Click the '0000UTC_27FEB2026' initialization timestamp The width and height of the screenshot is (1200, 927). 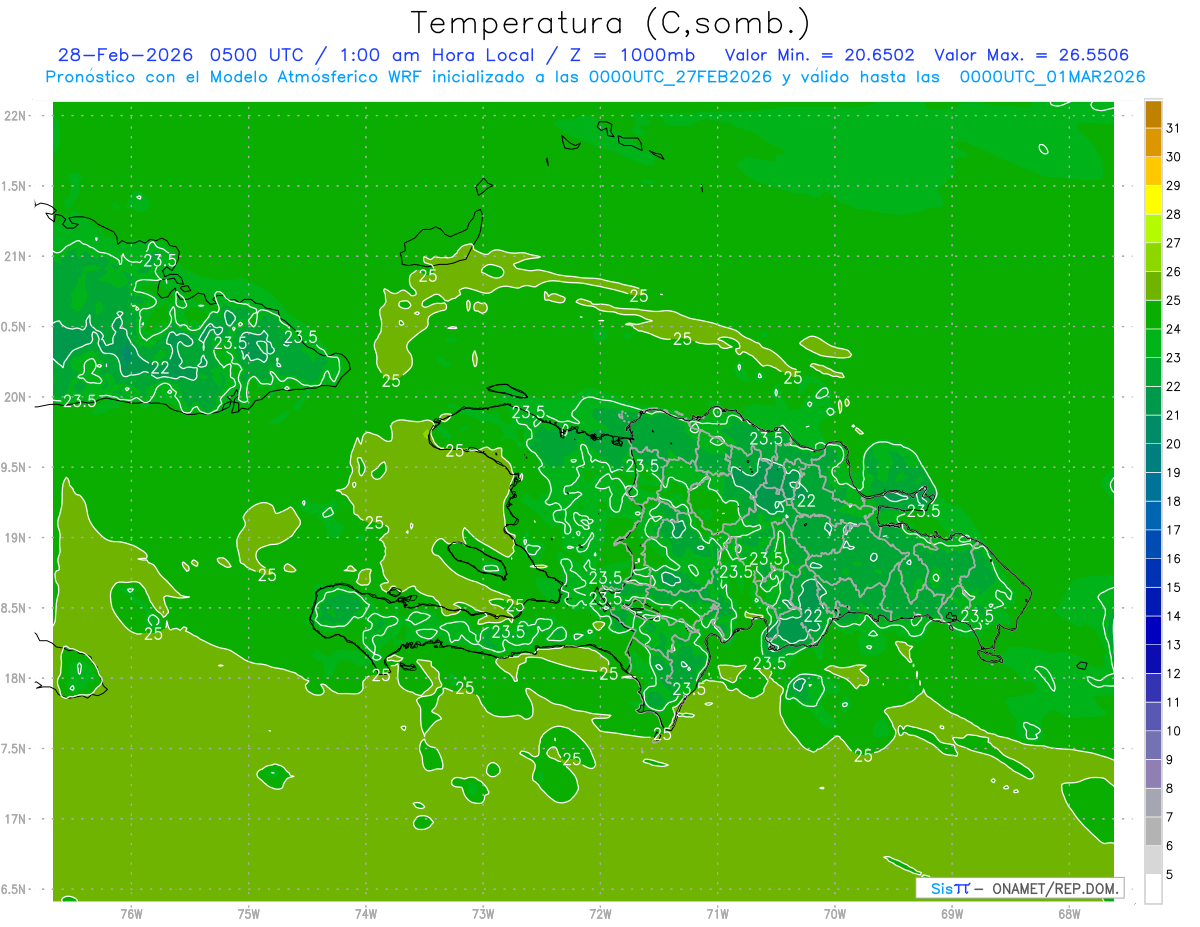pos(680,77)
